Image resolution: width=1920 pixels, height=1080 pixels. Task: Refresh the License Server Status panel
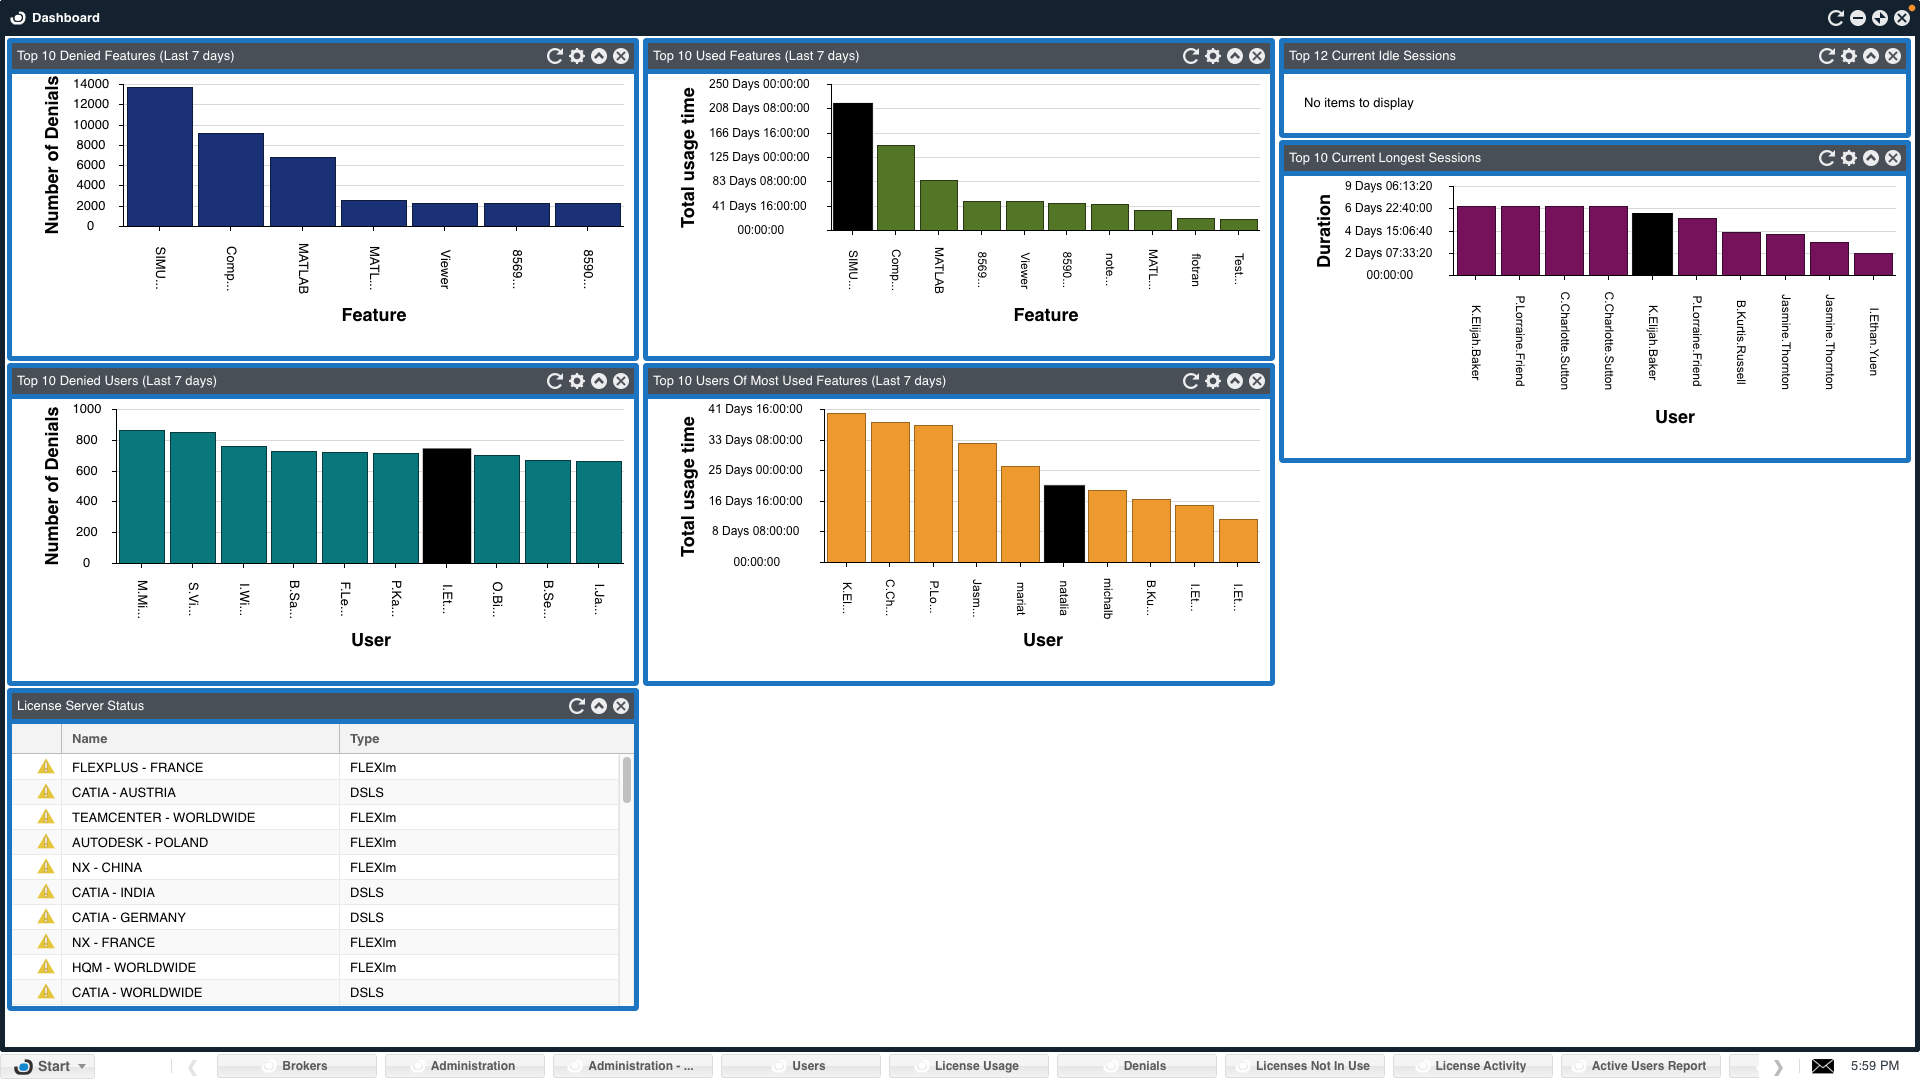pyautogui.click(x=576, y=706)
